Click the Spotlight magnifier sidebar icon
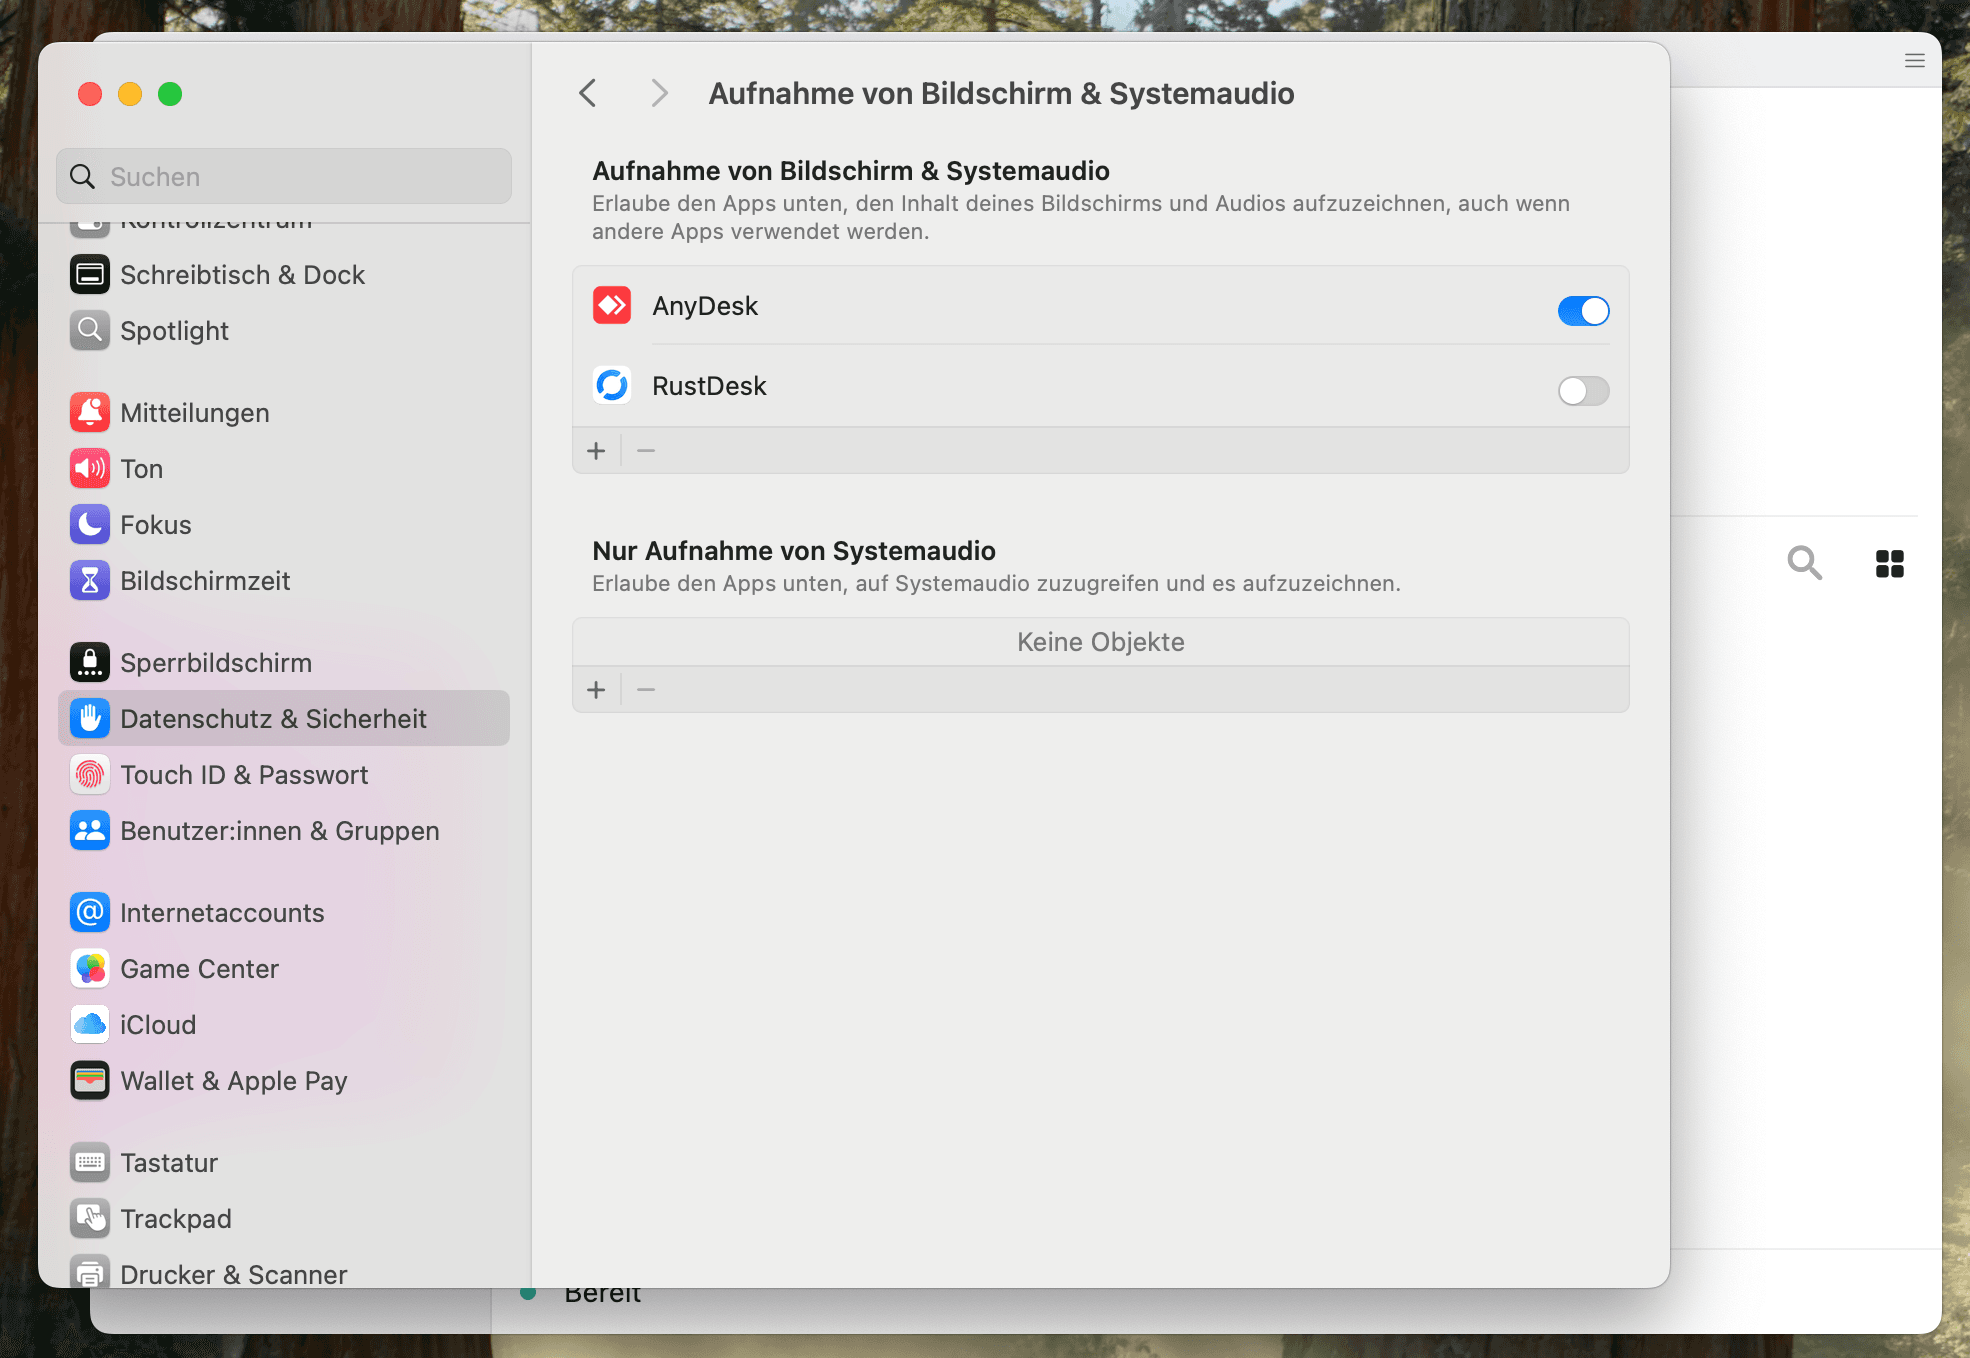Image resolution: width=1970 pixels, height=1358 pixels. (x=90, y=330)
